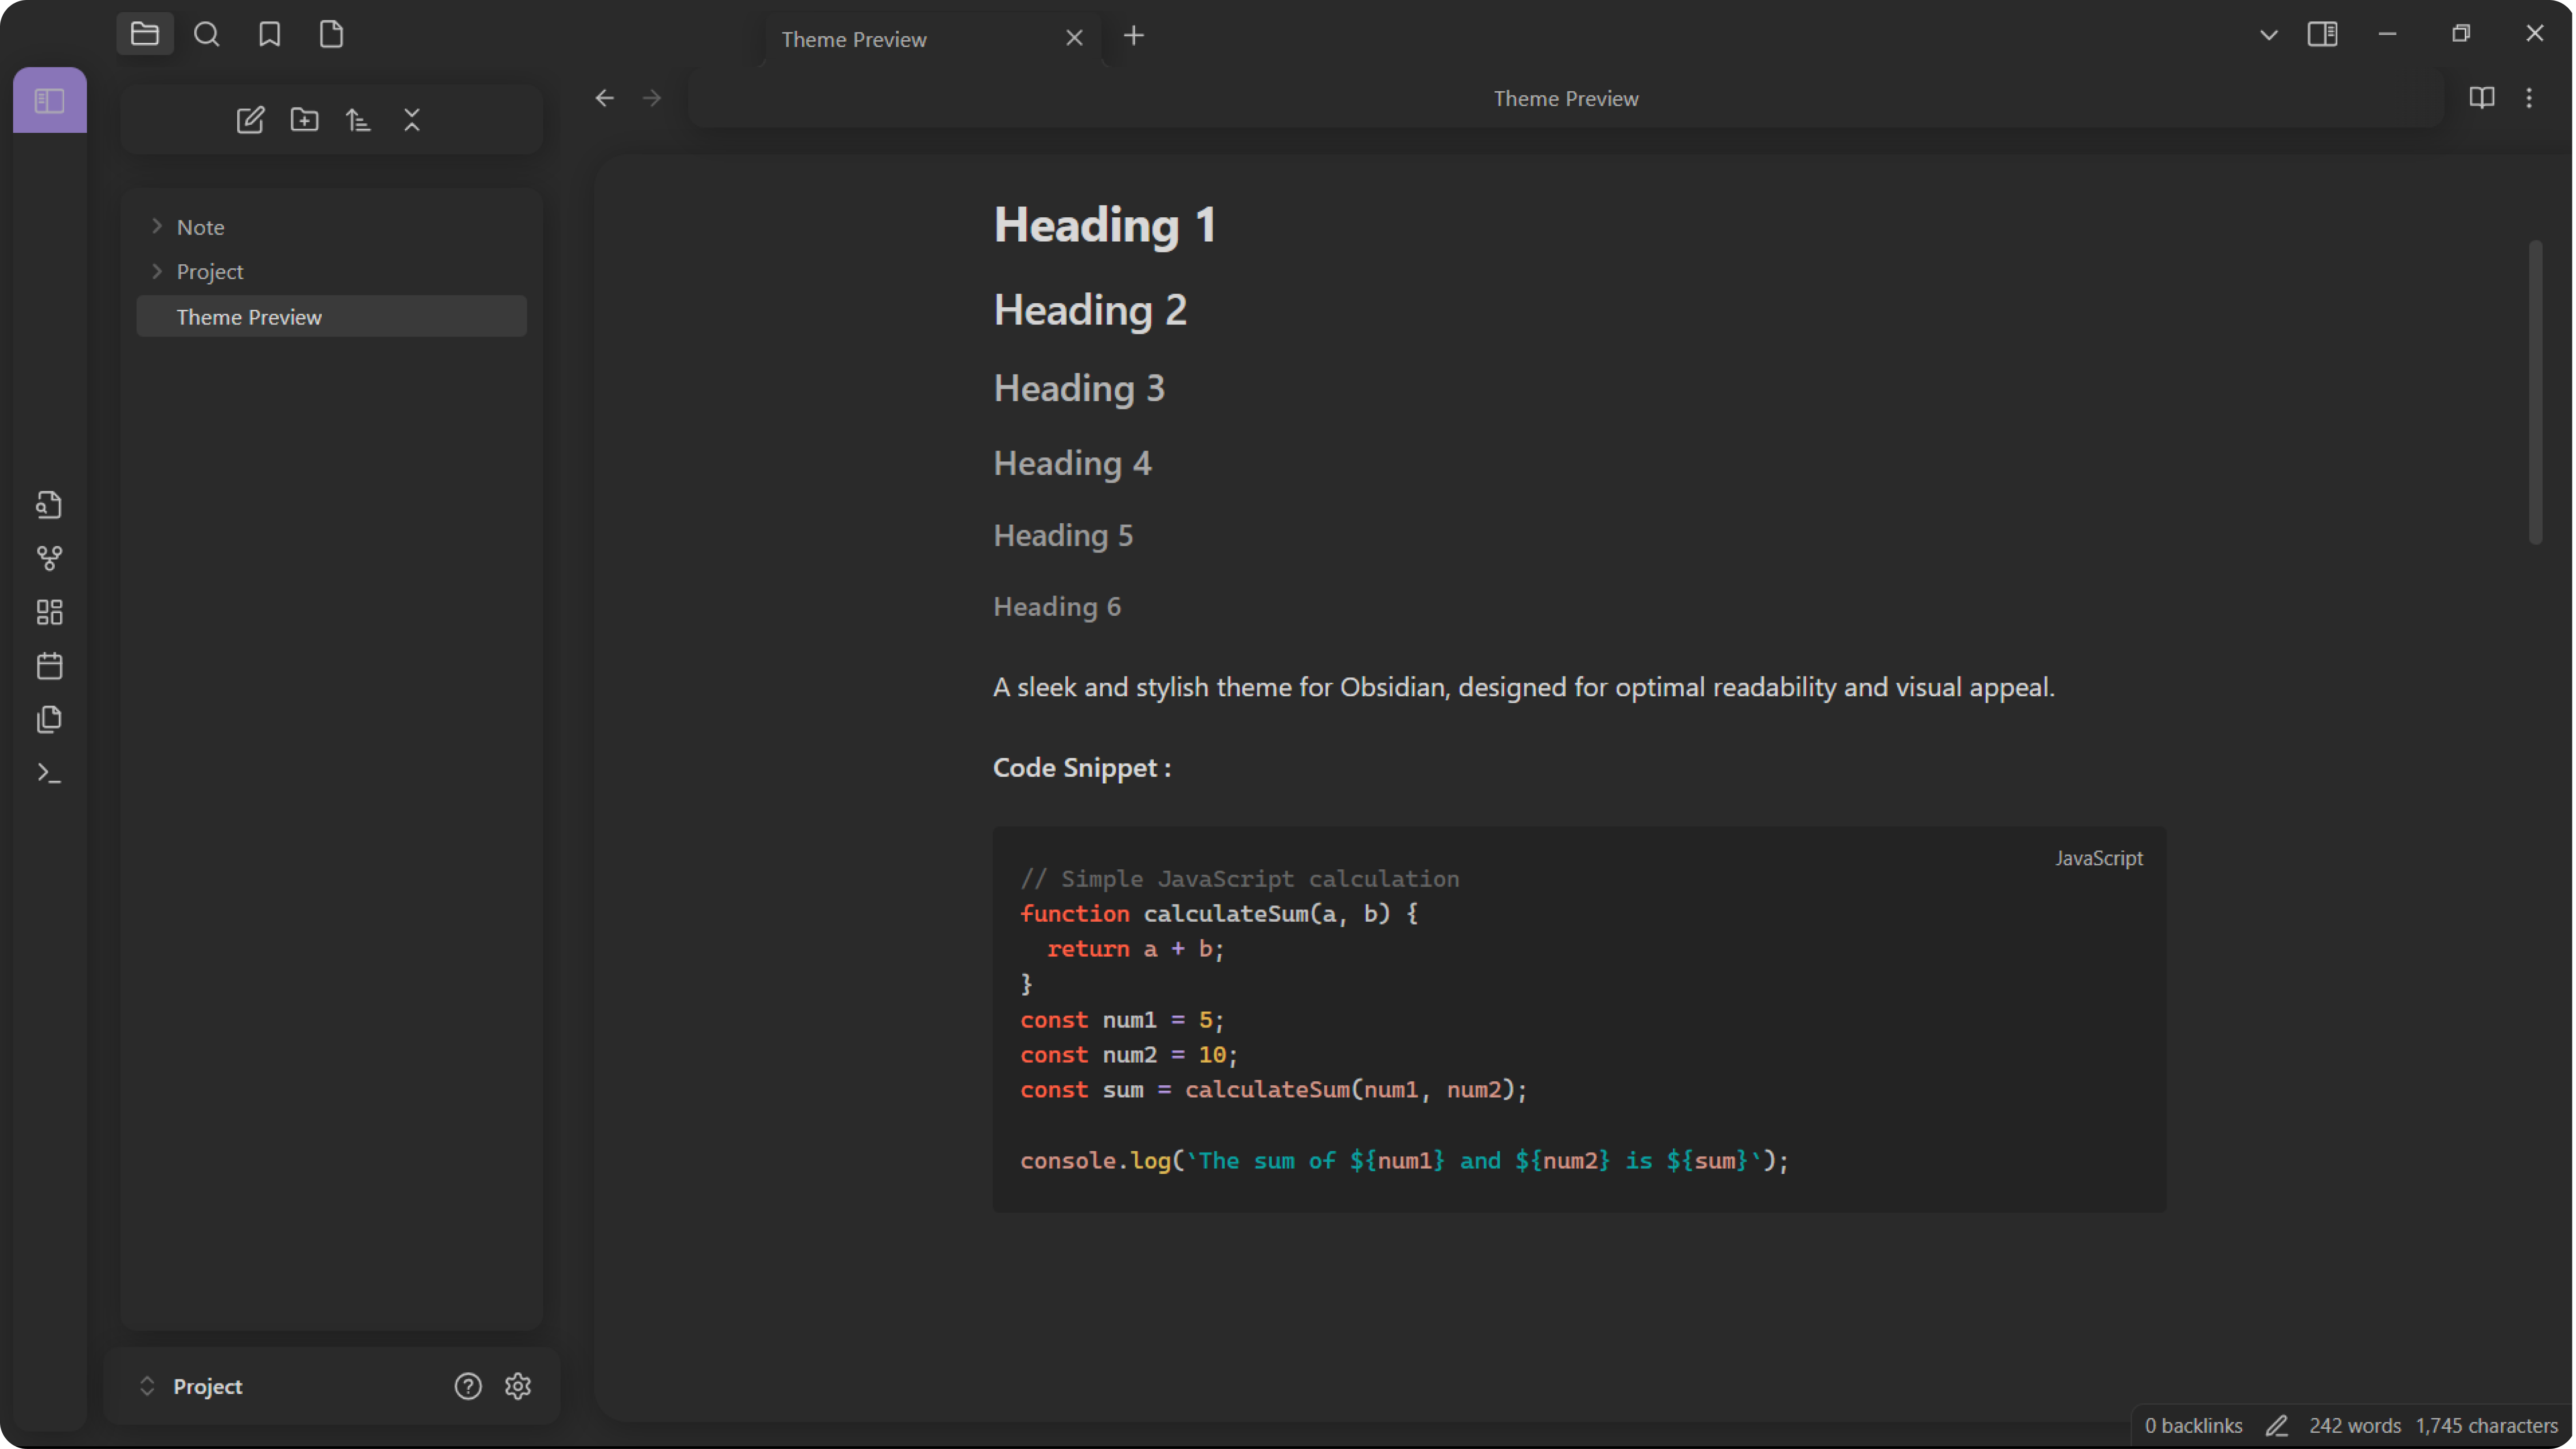Click the JavaScript language label on the code block

(2099, 859)
